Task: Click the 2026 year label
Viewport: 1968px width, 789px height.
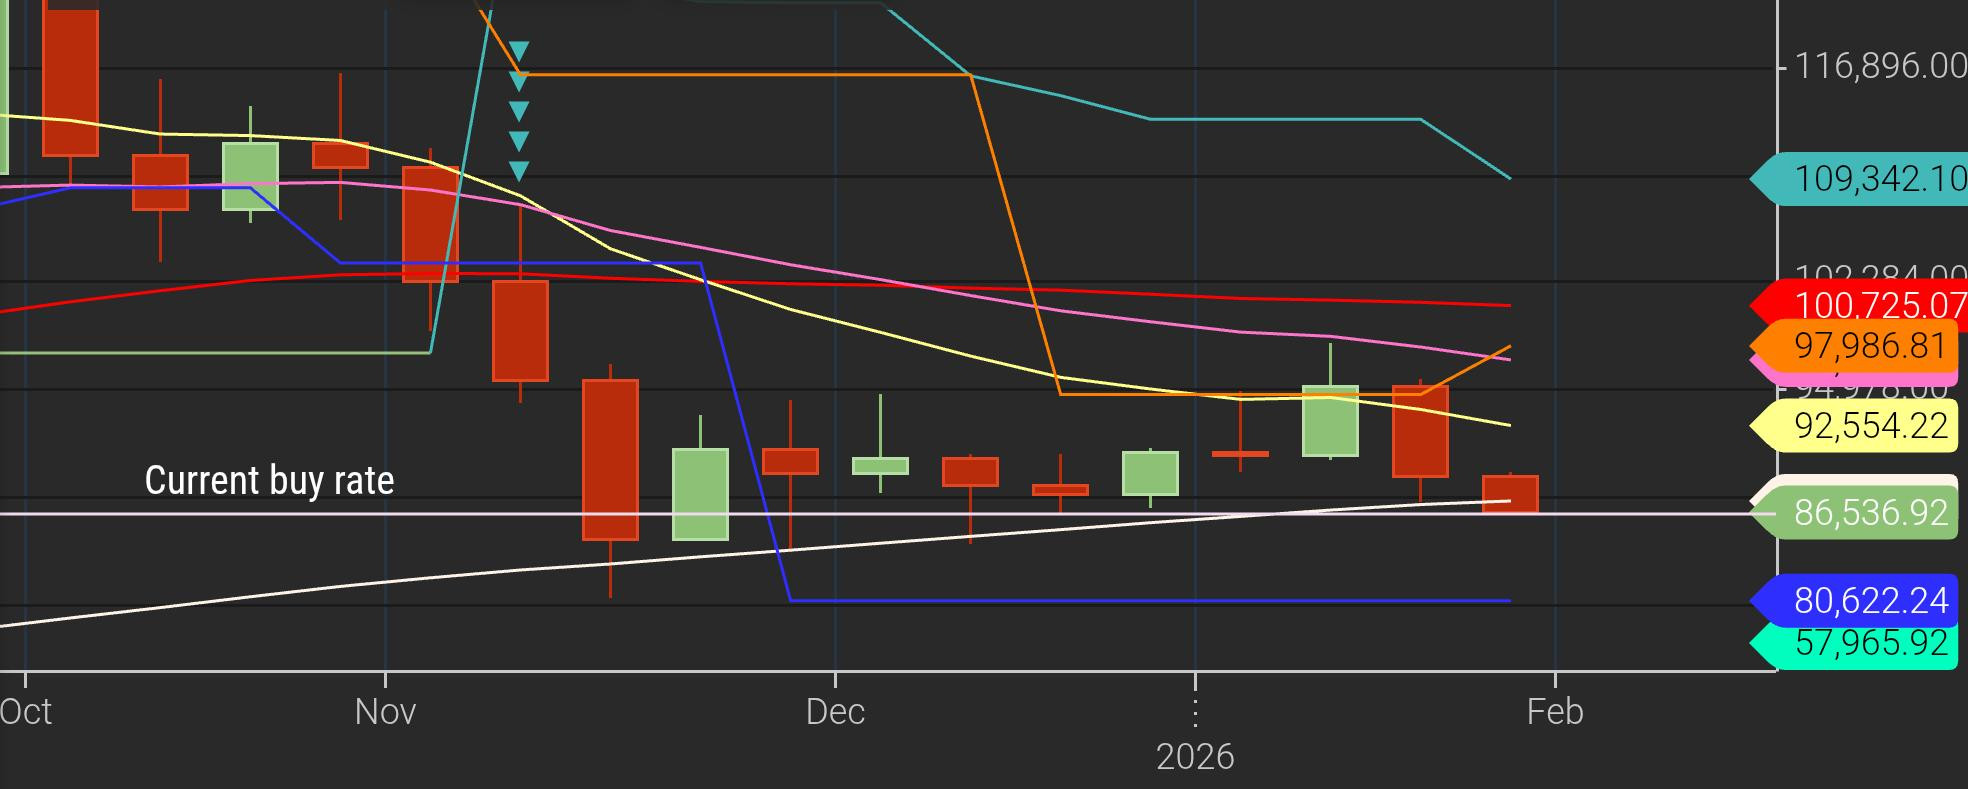Action: (1195, 757)
